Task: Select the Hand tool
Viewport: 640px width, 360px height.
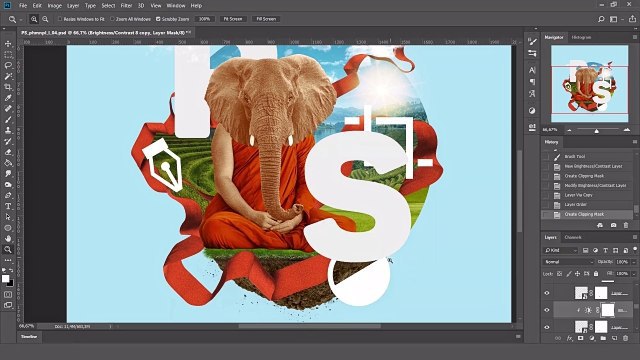Action: point(8,238)
